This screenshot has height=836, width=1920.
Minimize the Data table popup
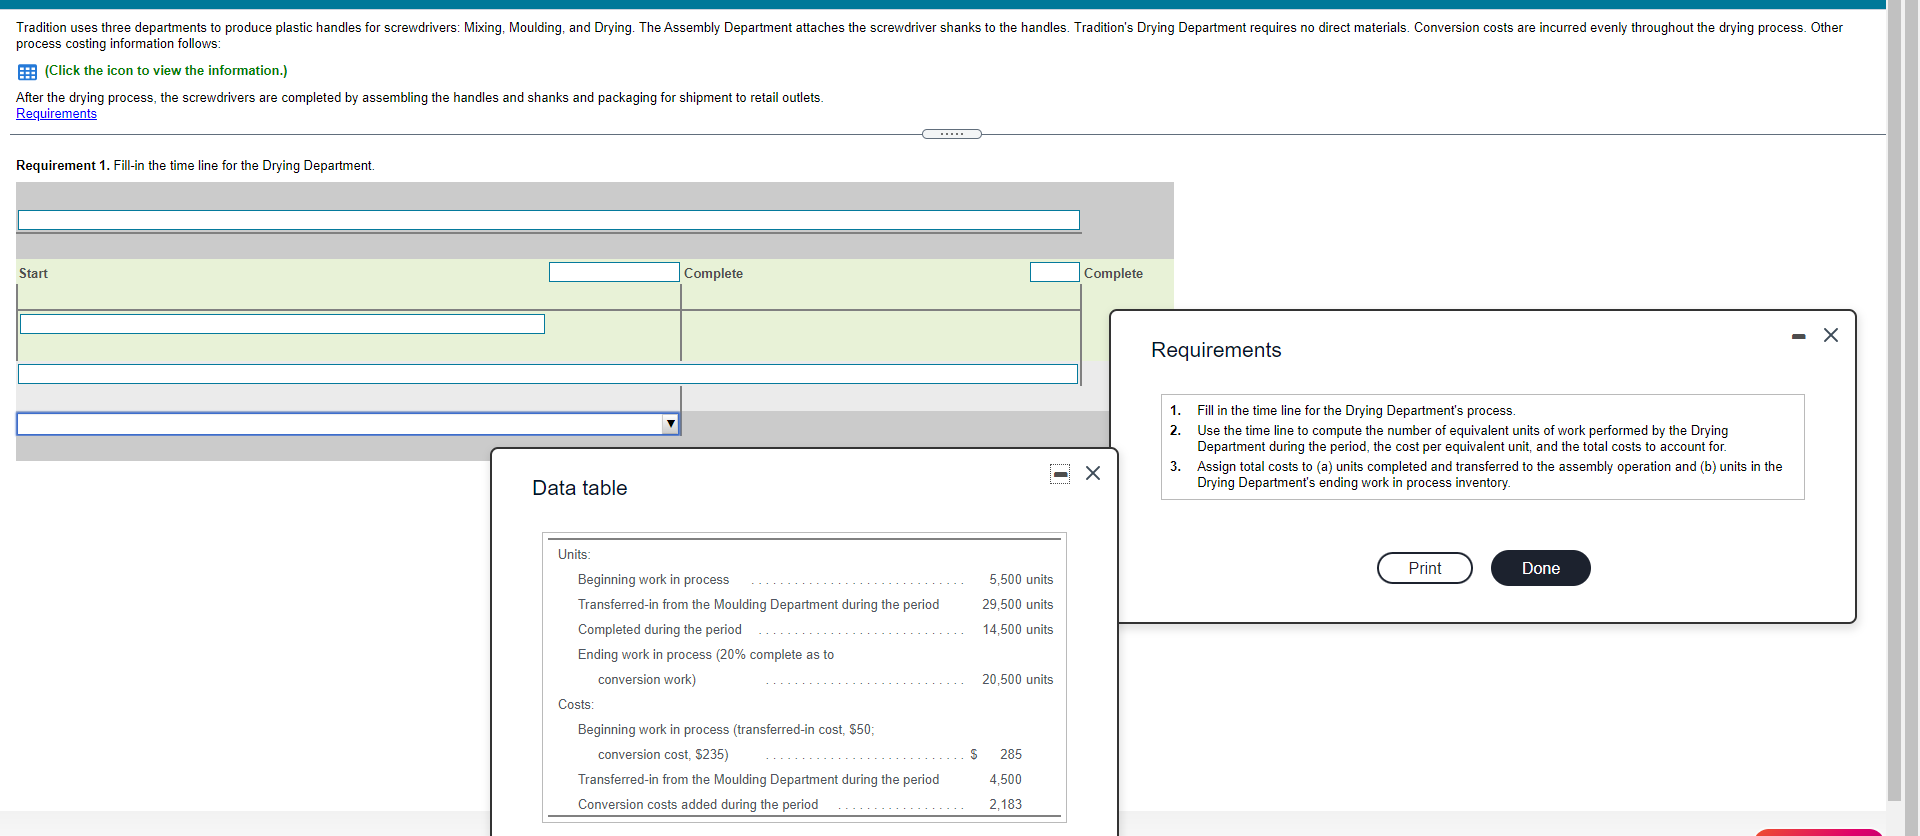coord(1060,474)
